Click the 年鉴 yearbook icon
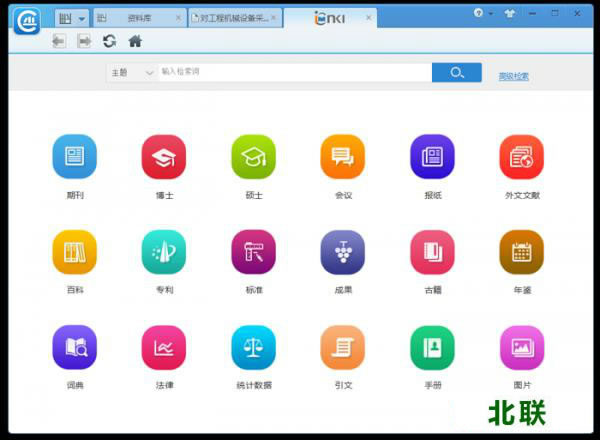The height and width of the screenshot is (440, 600). tap(521, 252)
